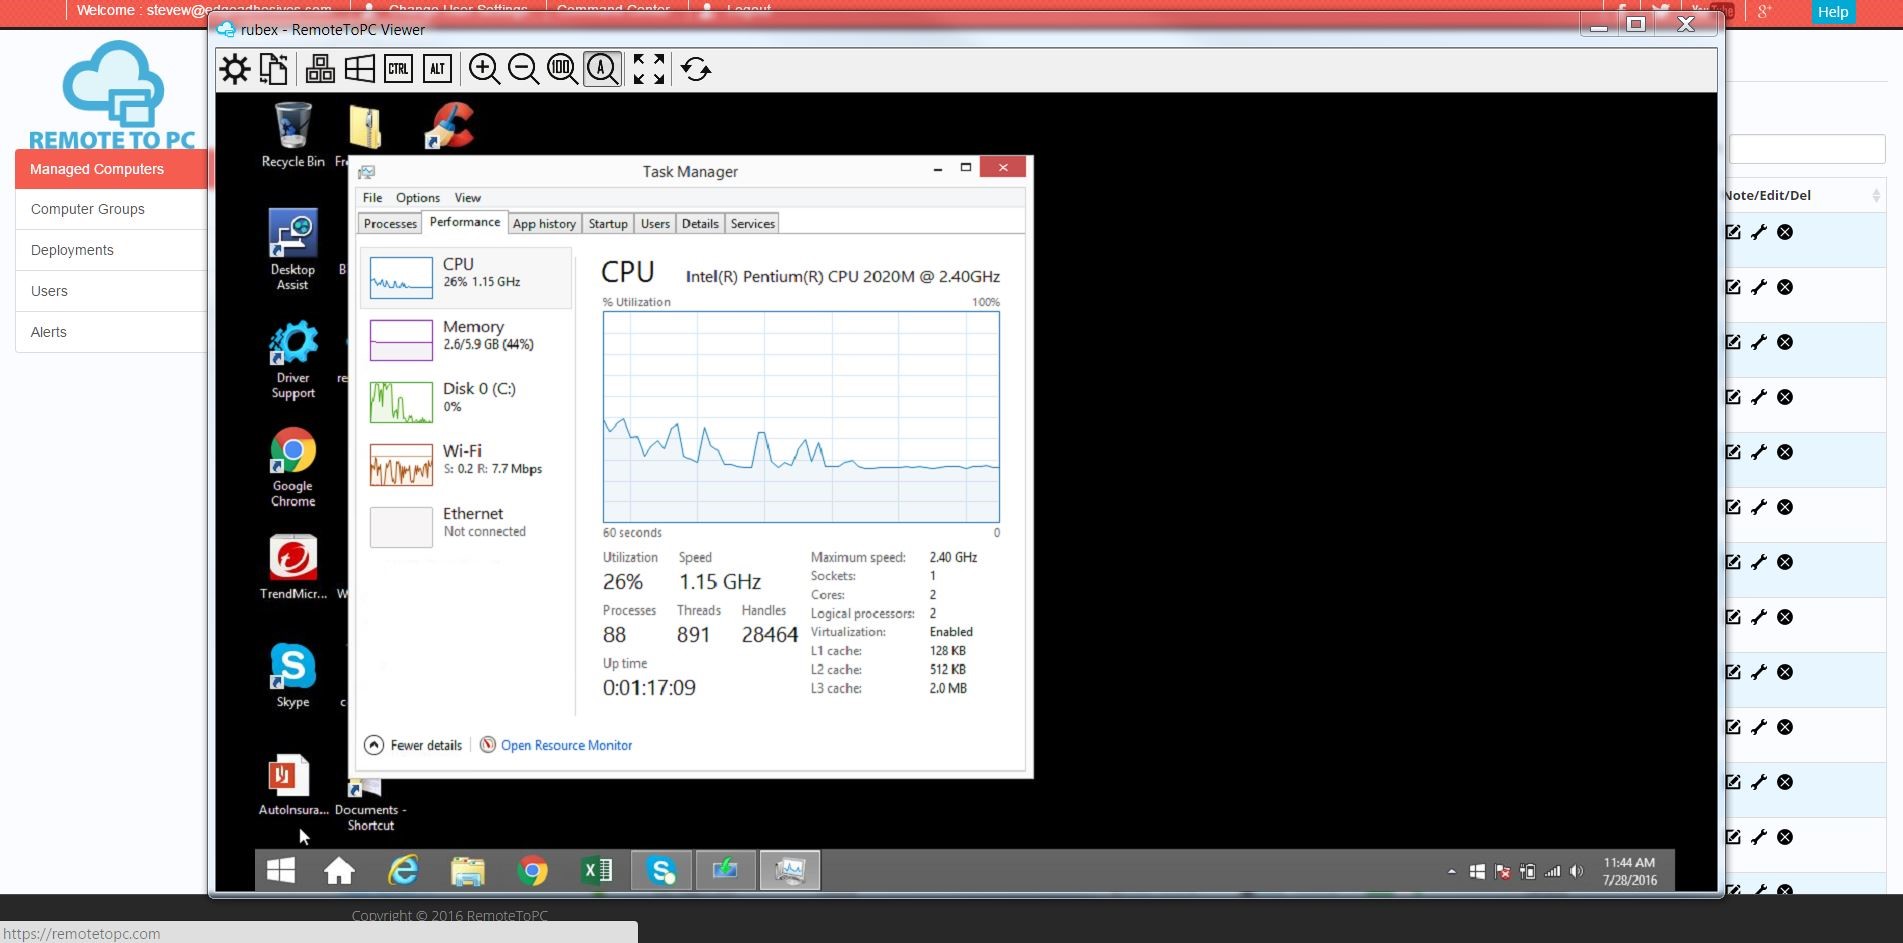Open the viewer settings gear icon
The width and height of the screenshot is (1903, 943).
[x=235, y=69]
